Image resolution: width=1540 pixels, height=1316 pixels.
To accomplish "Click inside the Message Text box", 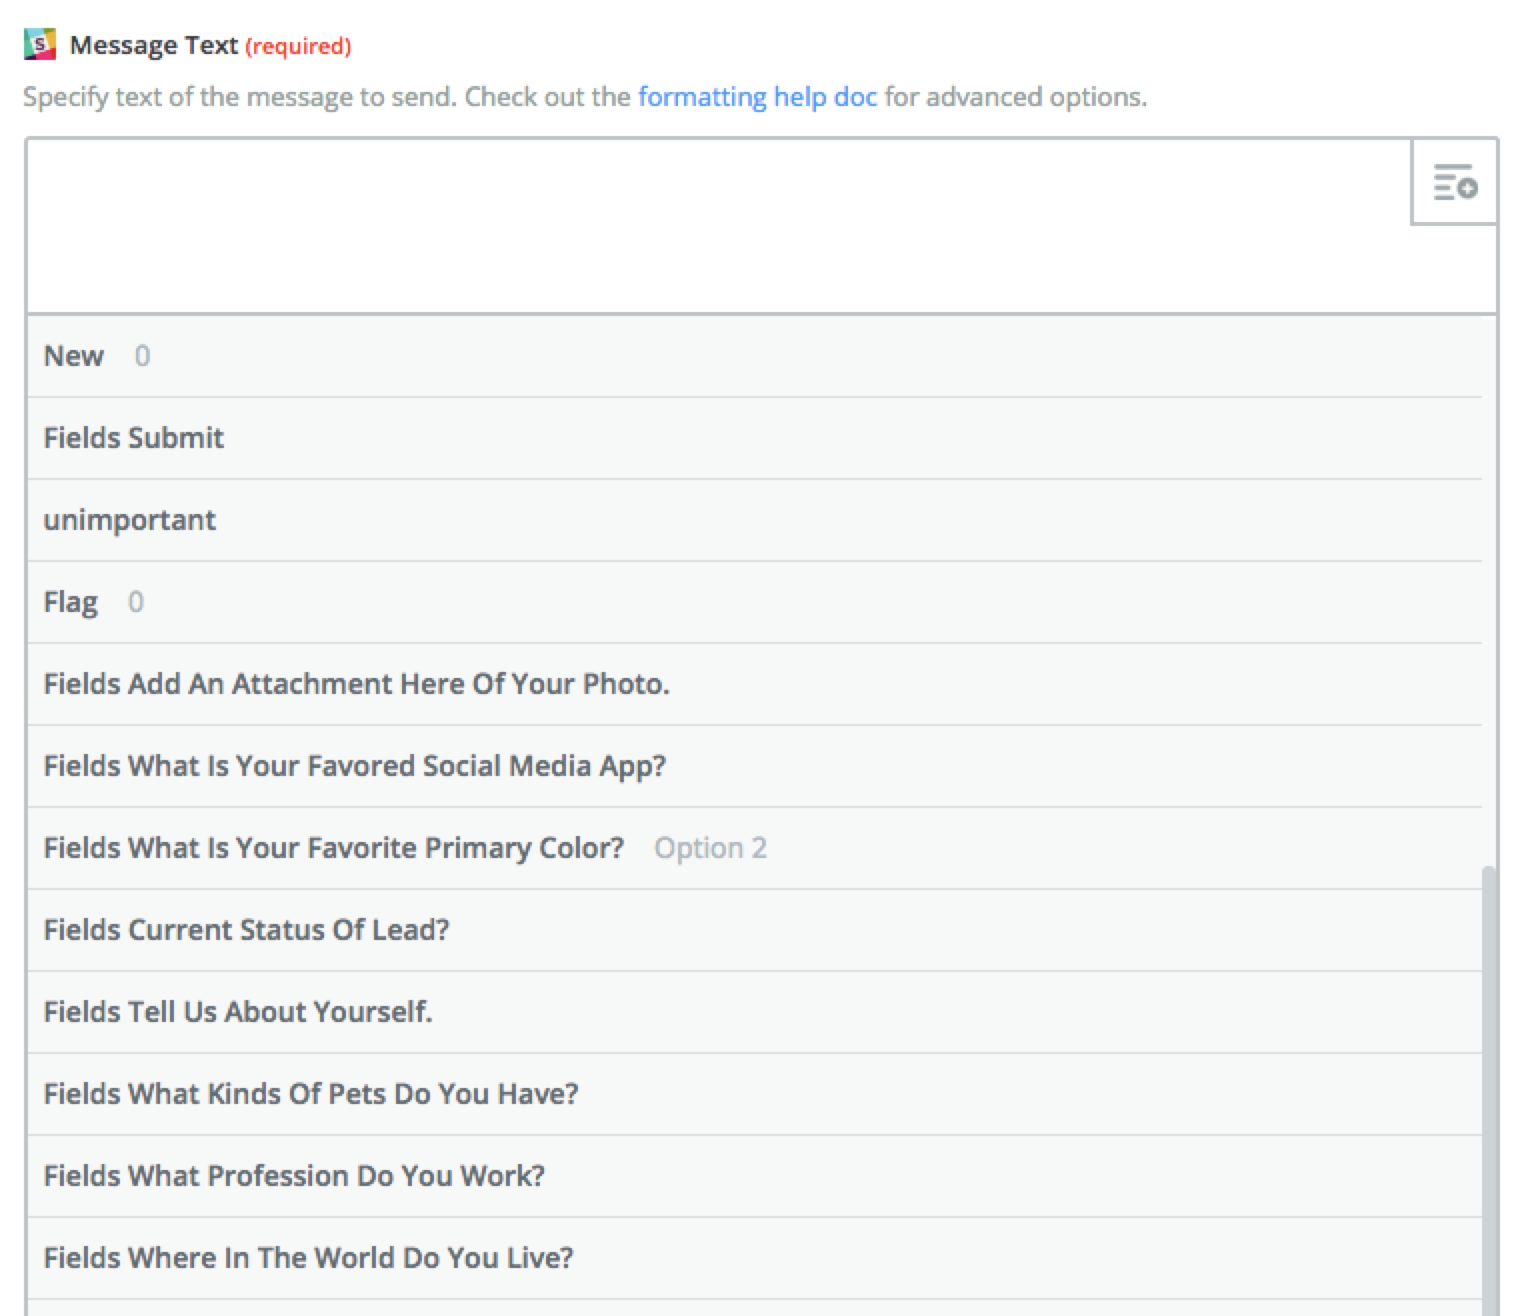I will pyautogui.click(x=718, y=226).
